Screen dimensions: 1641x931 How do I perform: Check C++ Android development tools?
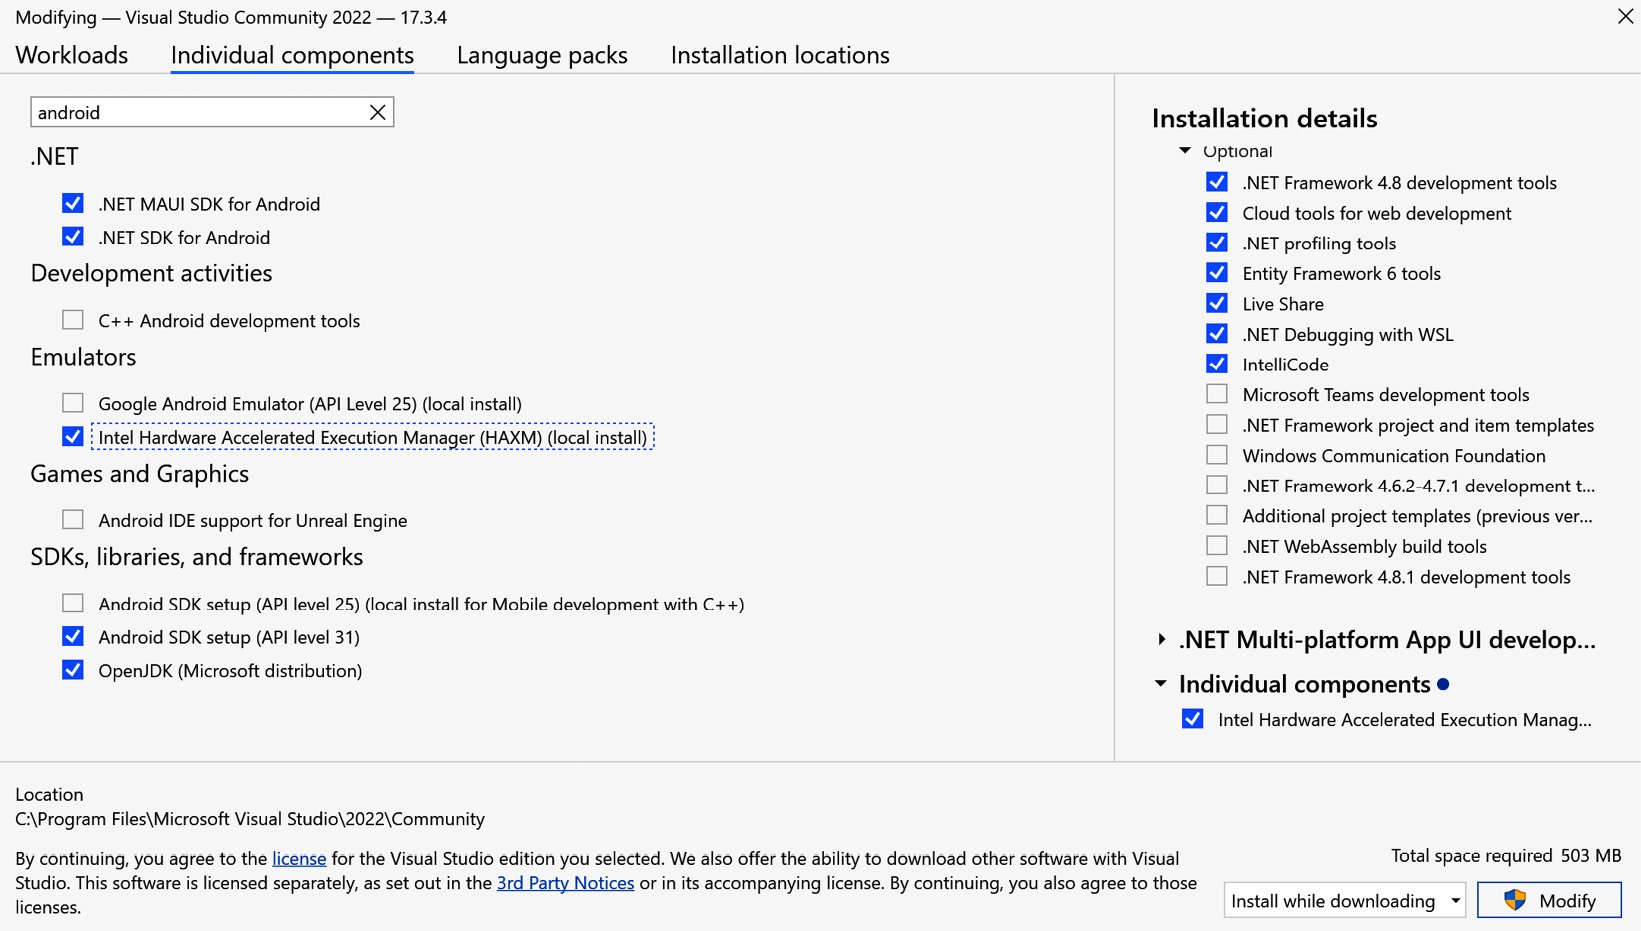click(73, 320)
